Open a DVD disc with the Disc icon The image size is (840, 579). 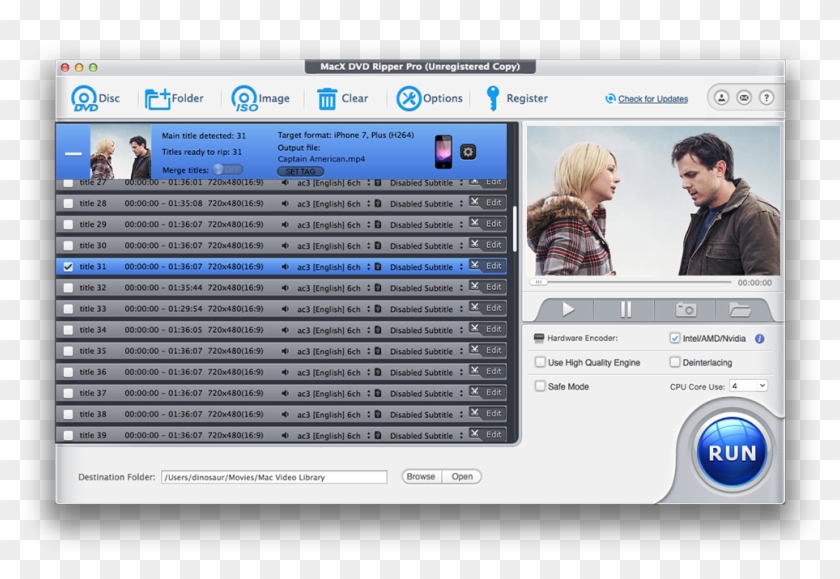point(85,97)
